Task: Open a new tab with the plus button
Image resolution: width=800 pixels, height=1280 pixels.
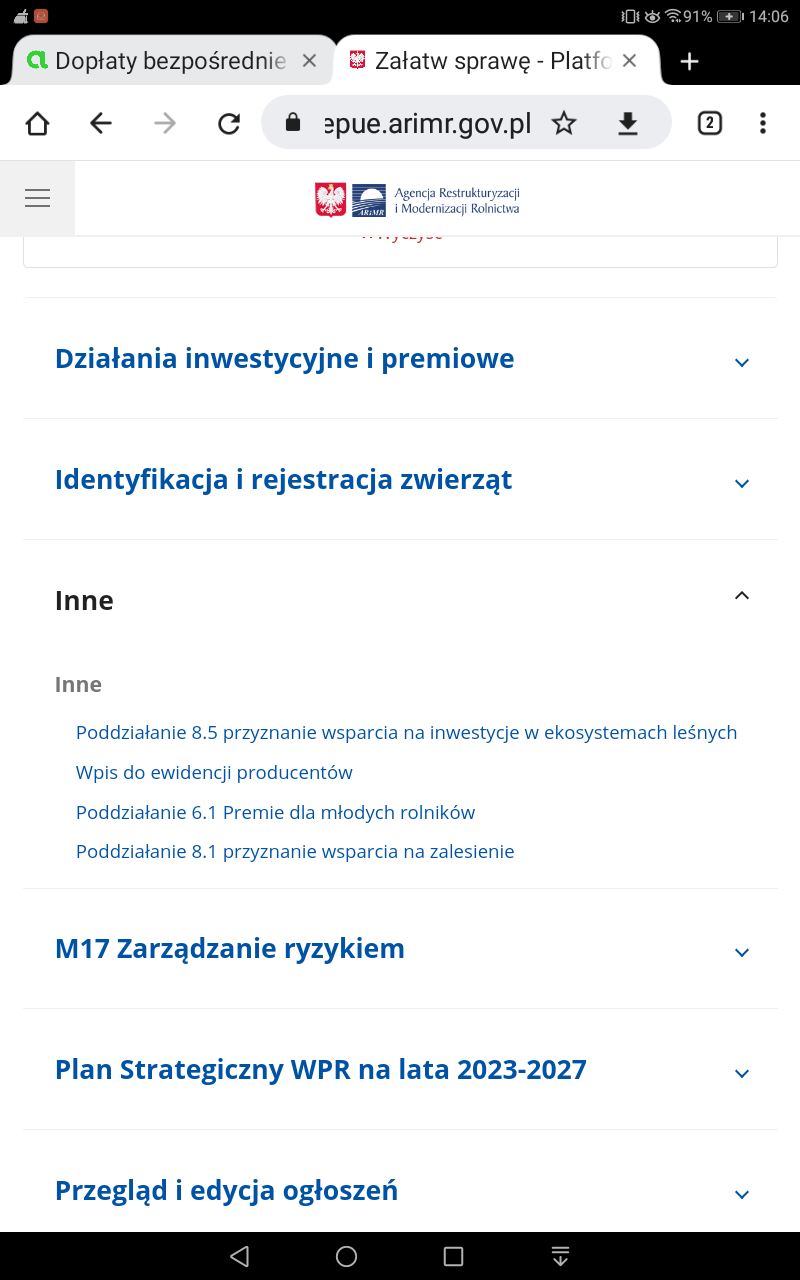Action: (689, 61)
